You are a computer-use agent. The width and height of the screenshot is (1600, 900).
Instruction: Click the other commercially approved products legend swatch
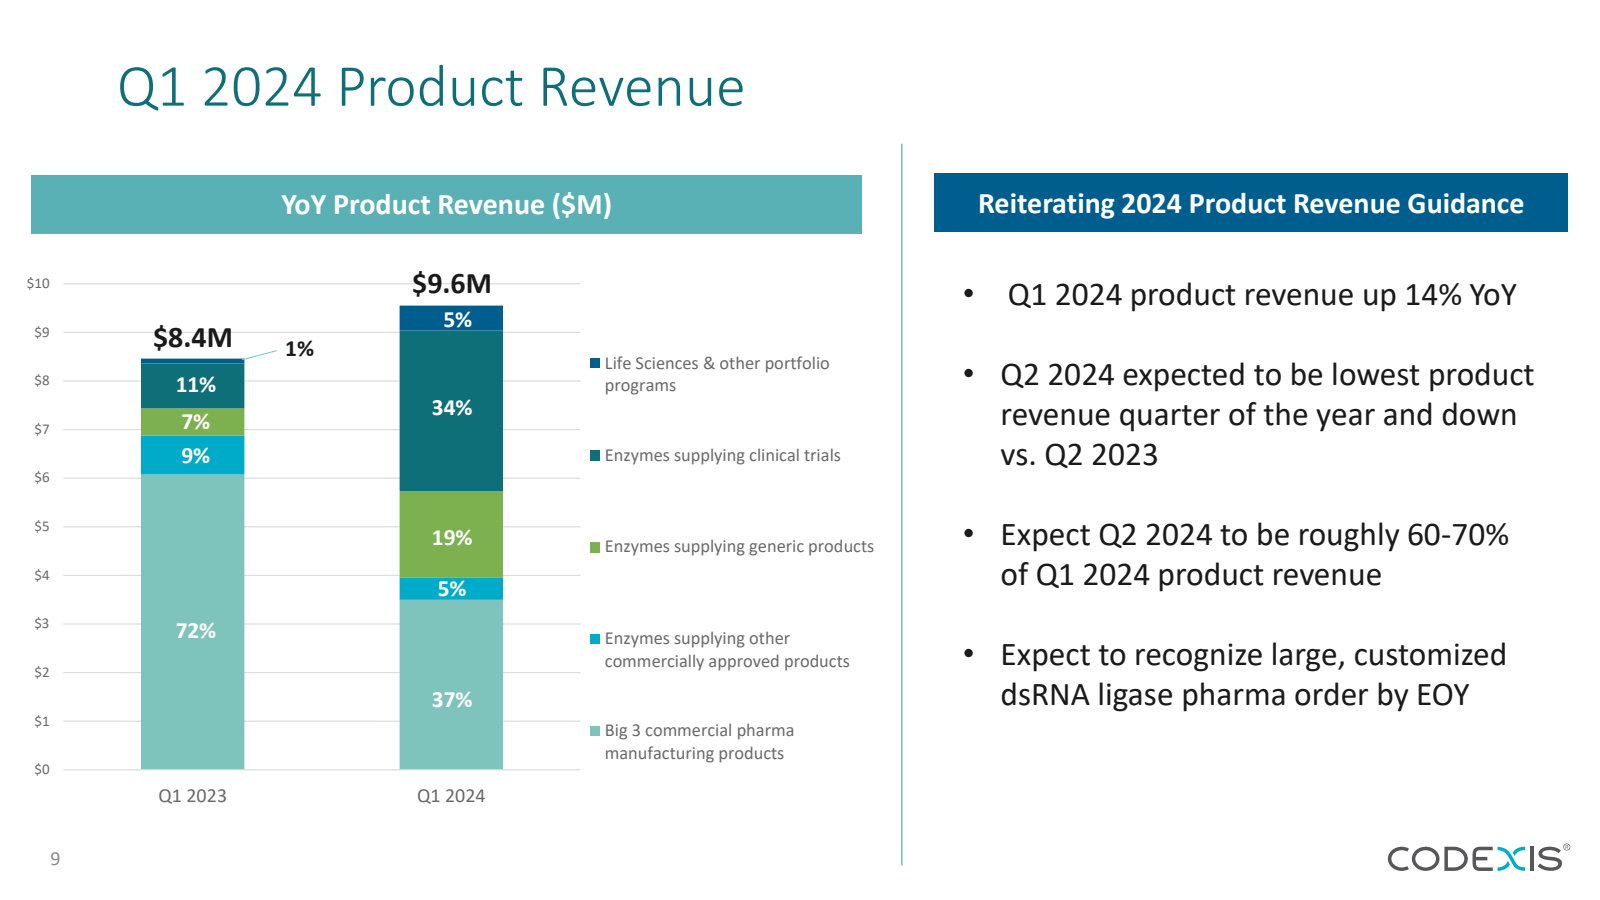[x=595, y=639]
